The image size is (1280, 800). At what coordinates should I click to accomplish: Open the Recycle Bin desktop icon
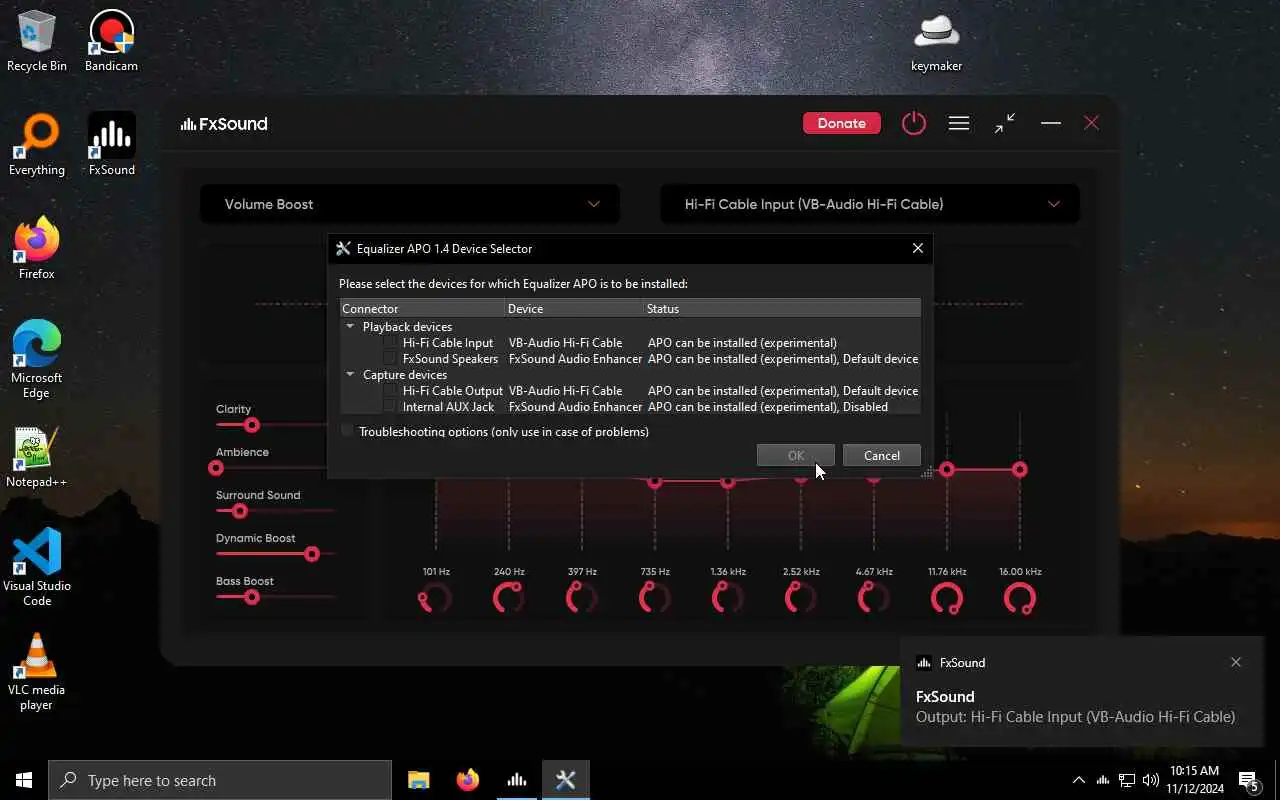coord(37,41)
